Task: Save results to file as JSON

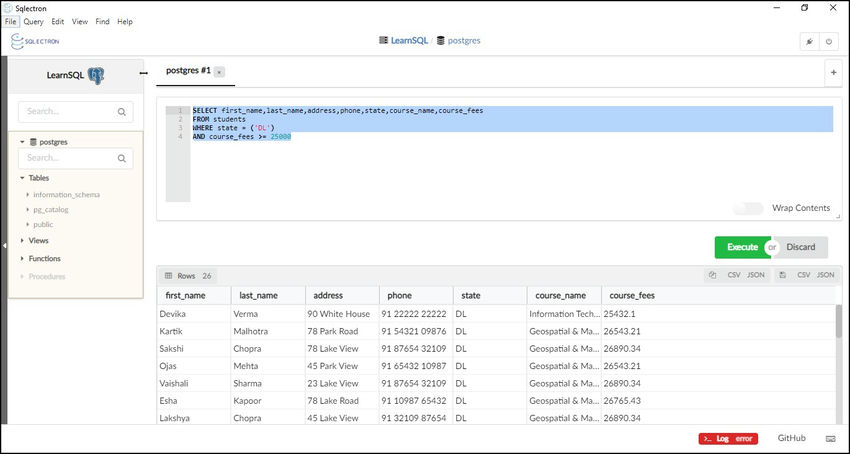Action: point(826,276)
